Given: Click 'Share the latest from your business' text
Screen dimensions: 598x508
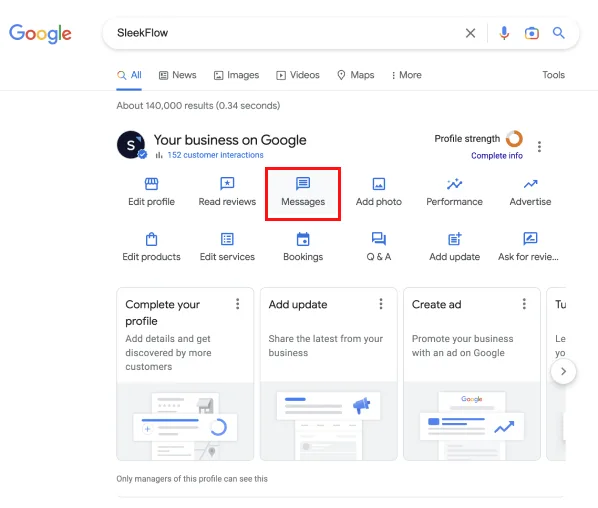Looking at the screenshot, I should 325,346.
